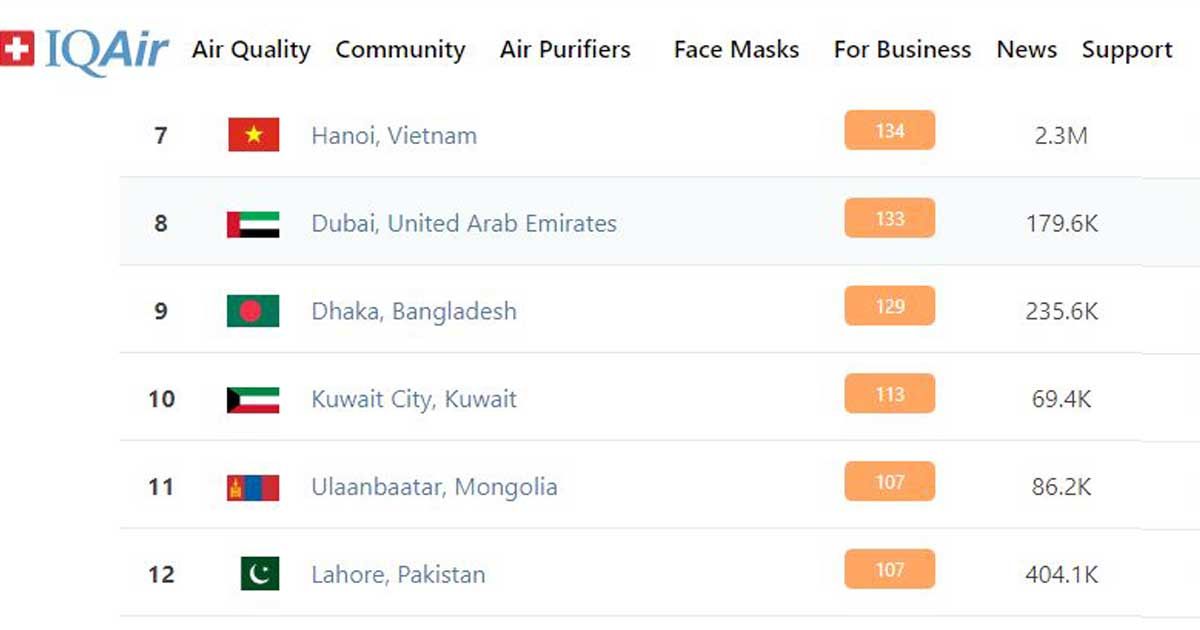Open the Dhaka, Bangladesh link
The image size is (1200, 630).
tap(414, 311)
